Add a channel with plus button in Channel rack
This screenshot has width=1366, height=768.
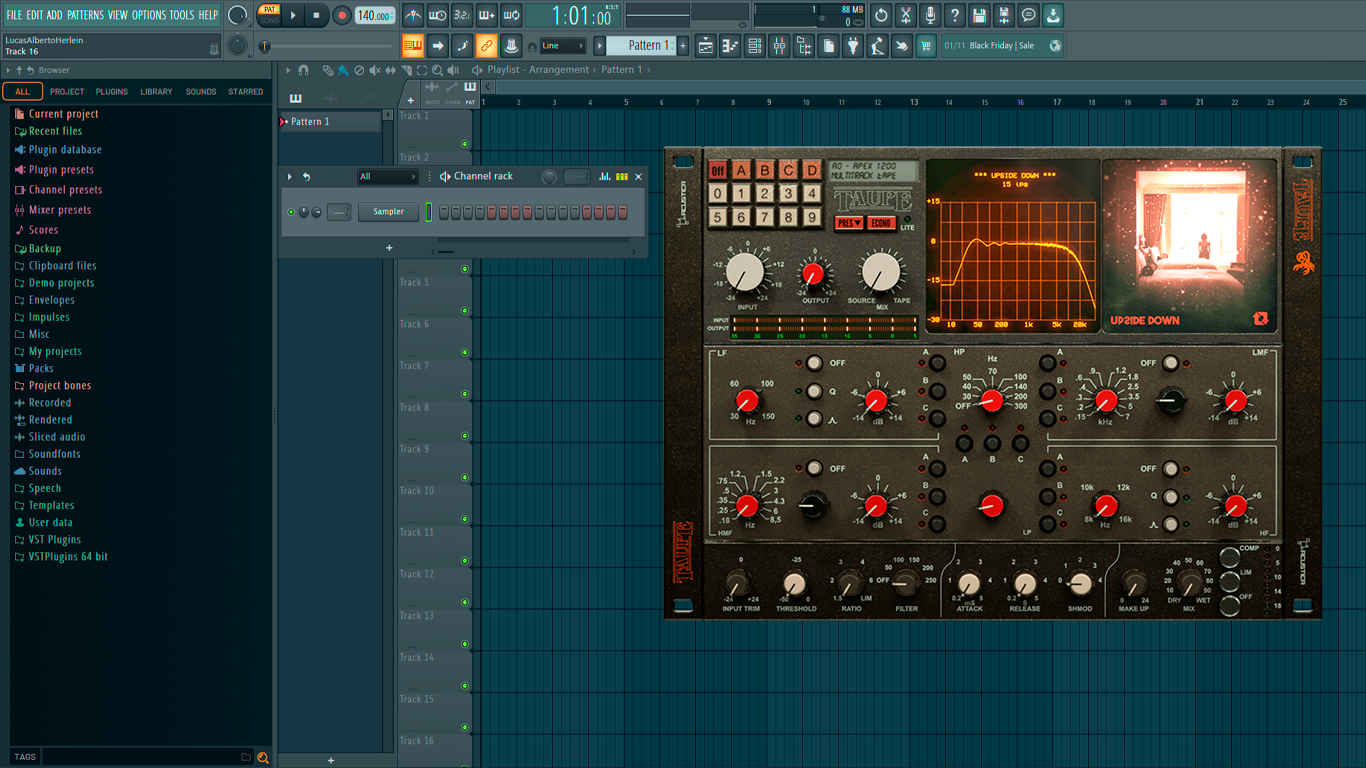click(389, 248)
